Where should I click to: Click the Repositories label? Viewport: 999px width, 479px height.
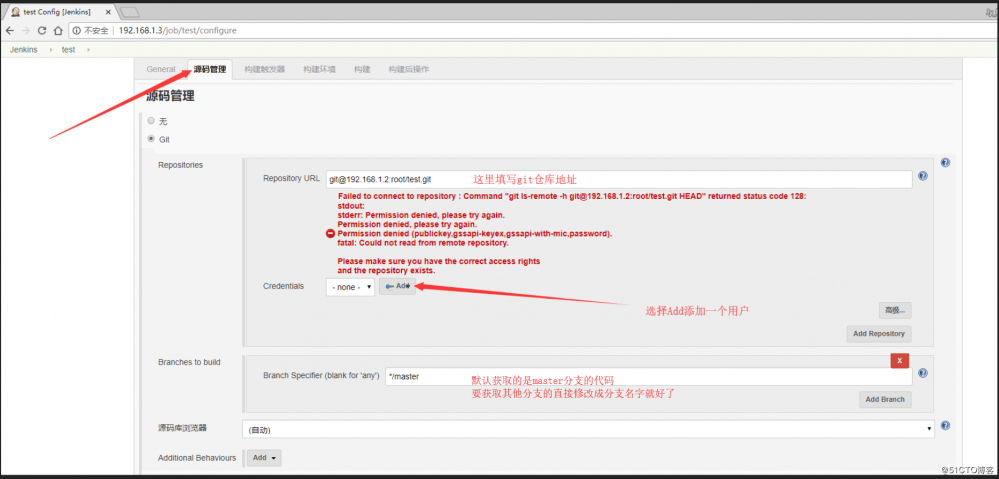(x=180, y=165)
